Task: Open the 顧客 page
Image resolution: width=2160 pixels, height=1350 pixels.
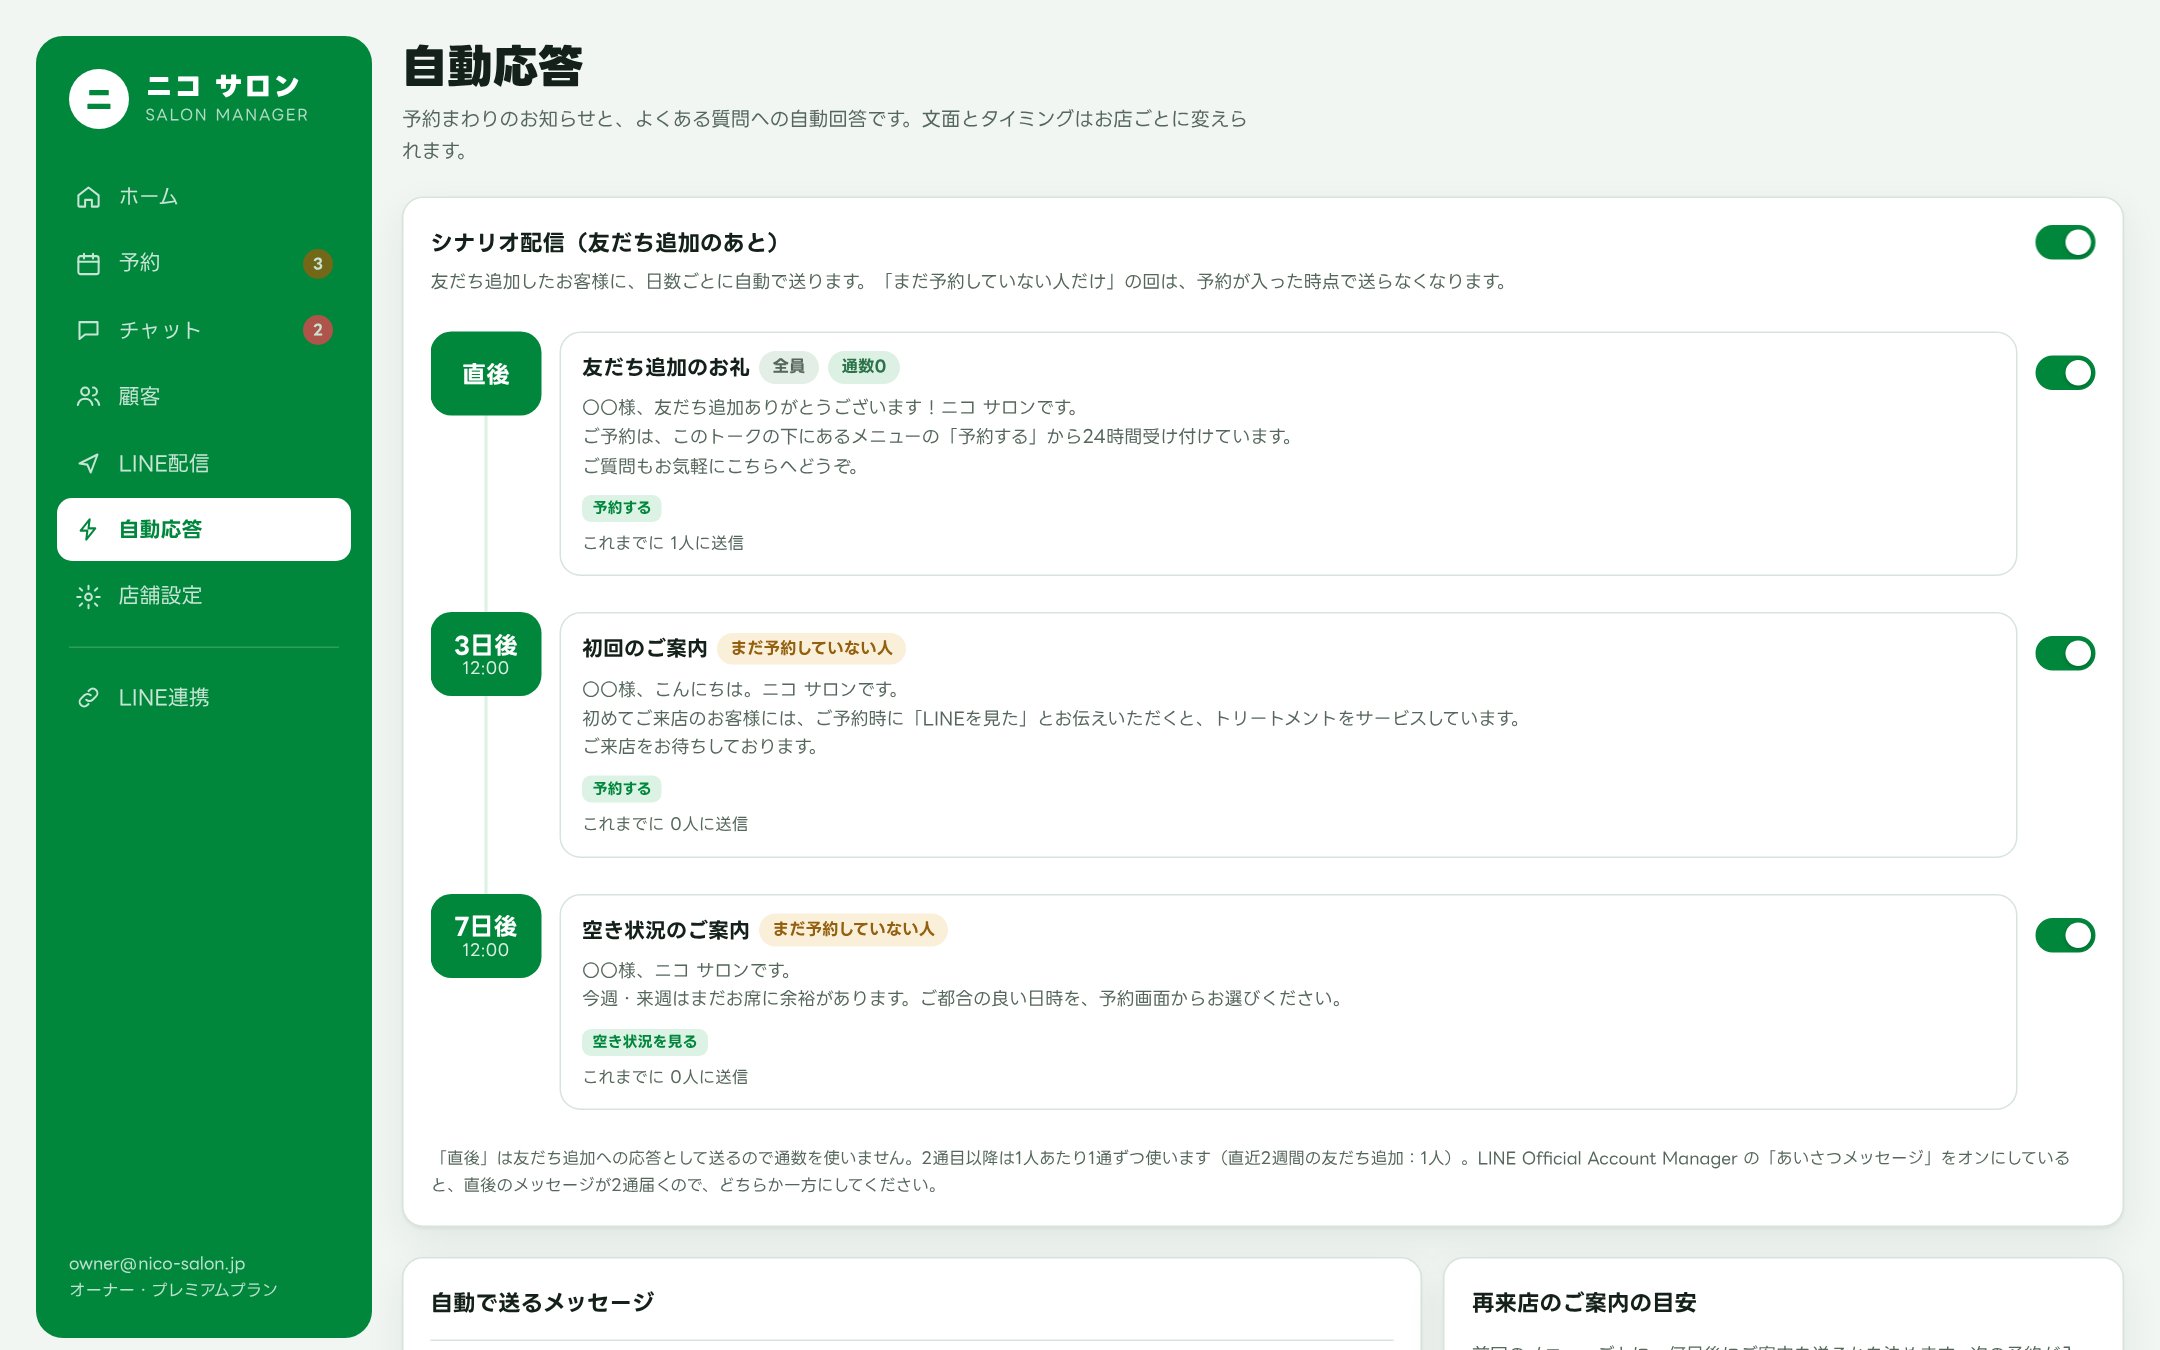Action: 204,396
